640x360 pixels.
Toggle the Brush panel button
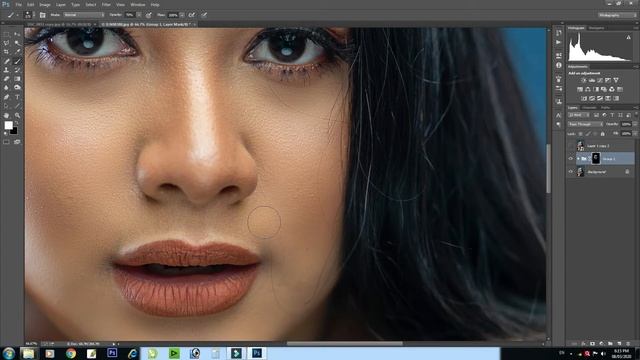pyautogui.click(x=42, y=15)
